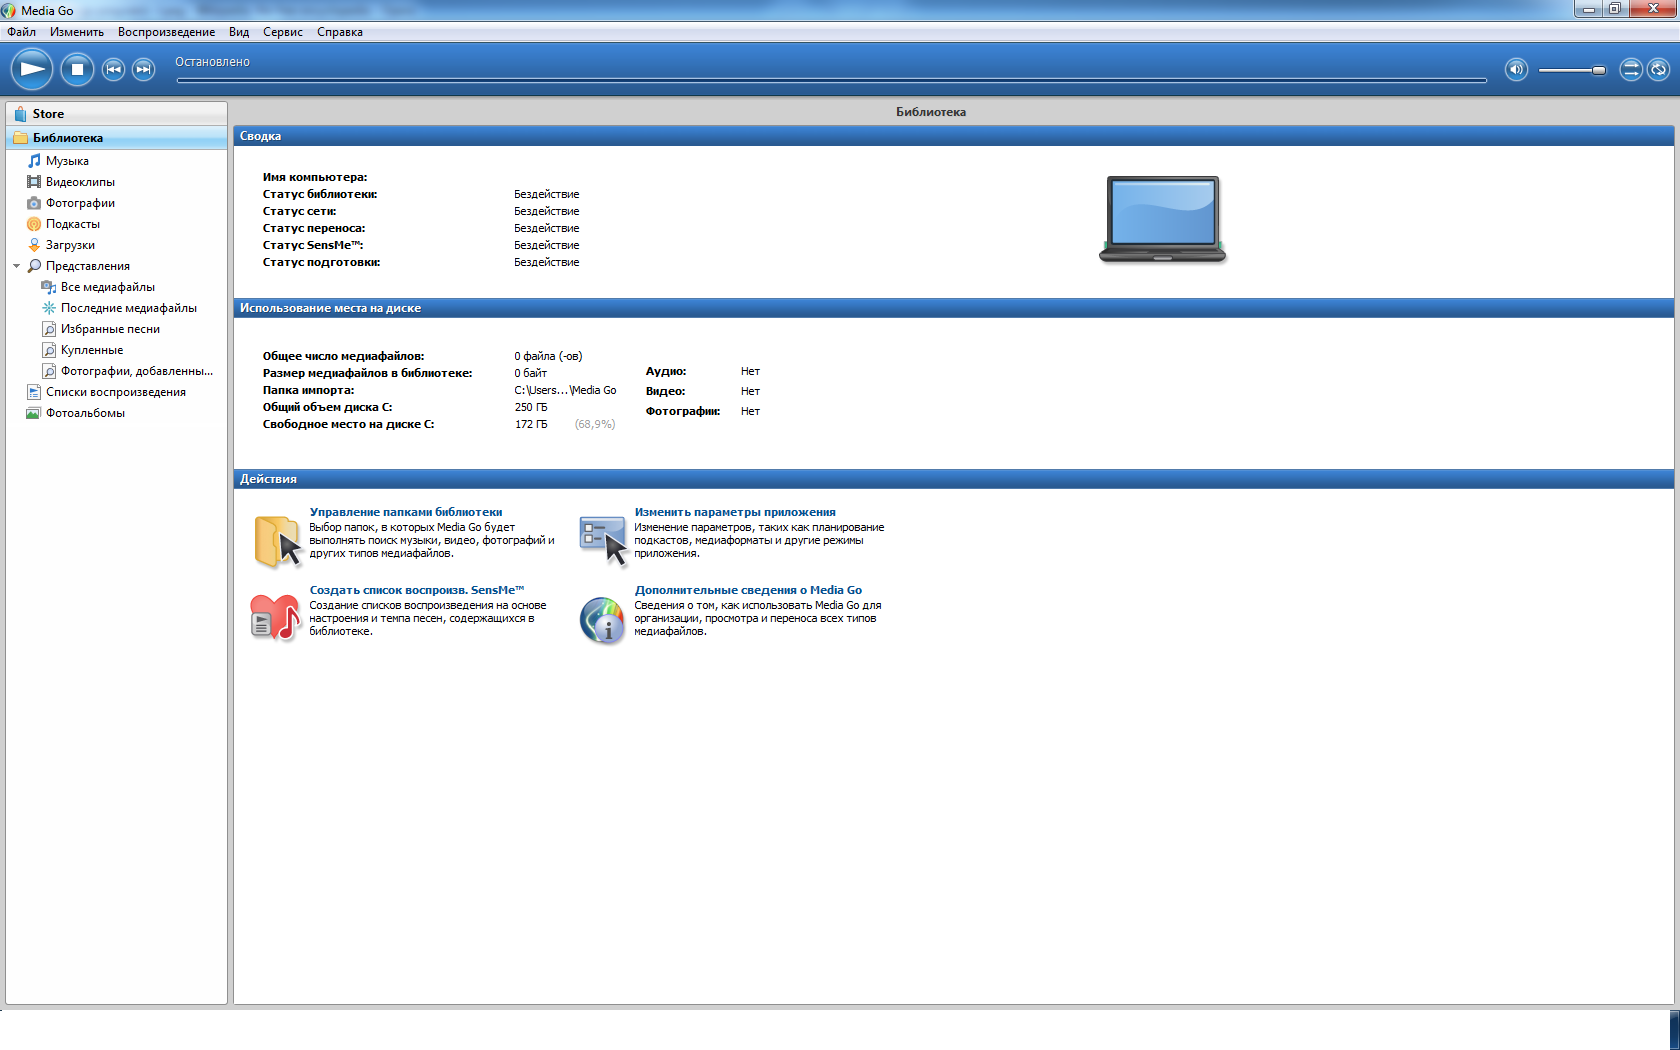Click the (68,9%) free space percentage
Screen dimensions: 1680x1050
pos(595,424)
